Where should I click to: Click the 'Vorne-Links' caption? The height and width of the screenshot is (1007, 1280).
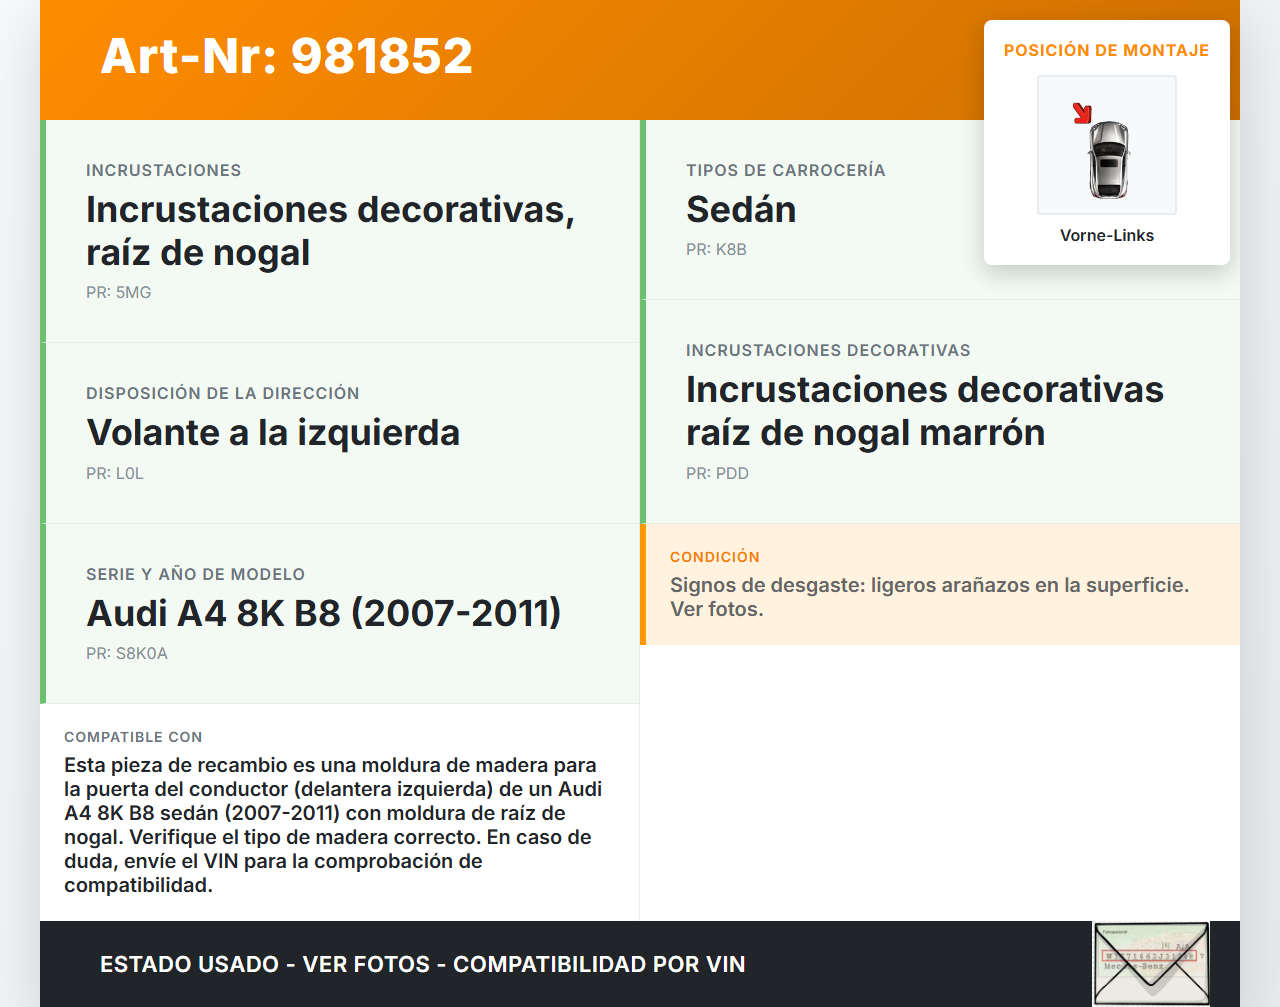(1106, 235)
